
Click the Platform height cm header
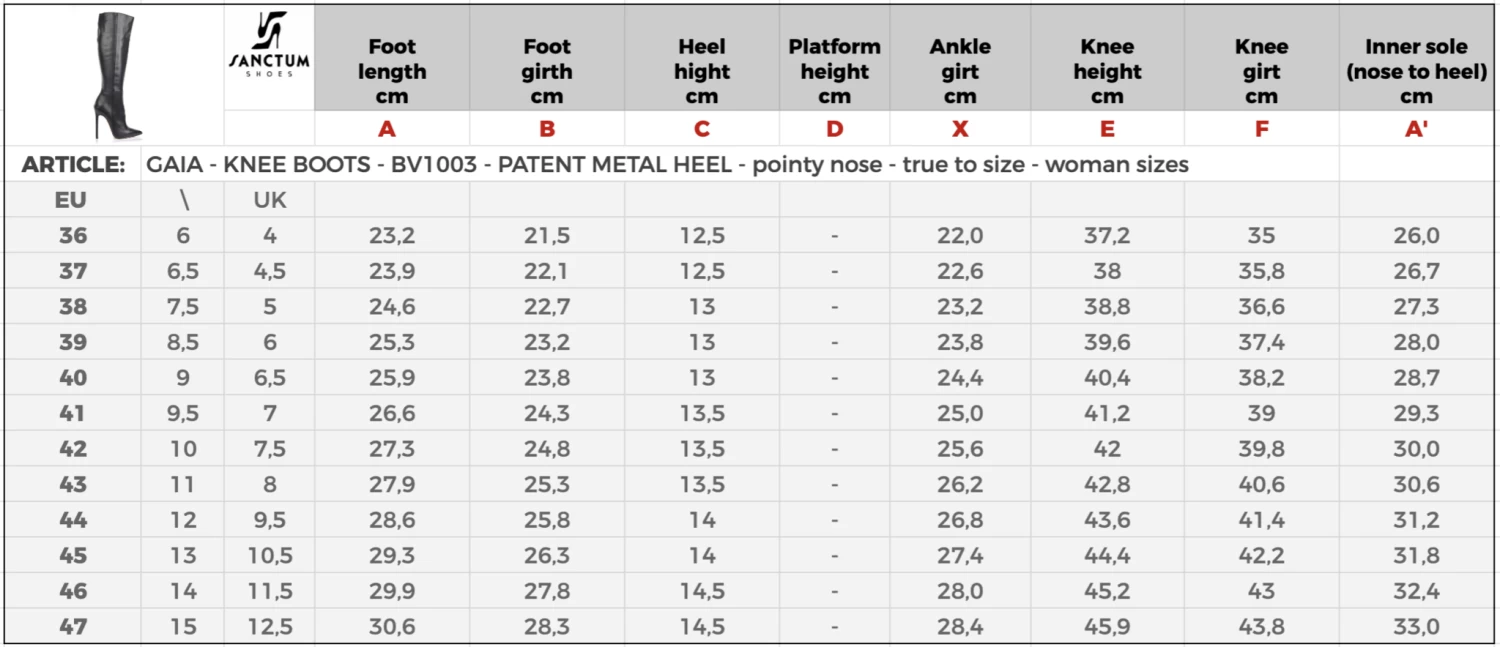click(834, 71)
